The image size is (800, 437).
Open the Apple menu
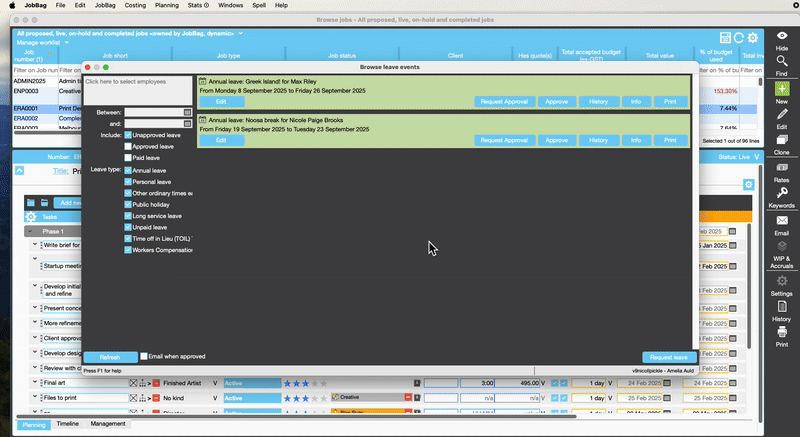(12, 5)
